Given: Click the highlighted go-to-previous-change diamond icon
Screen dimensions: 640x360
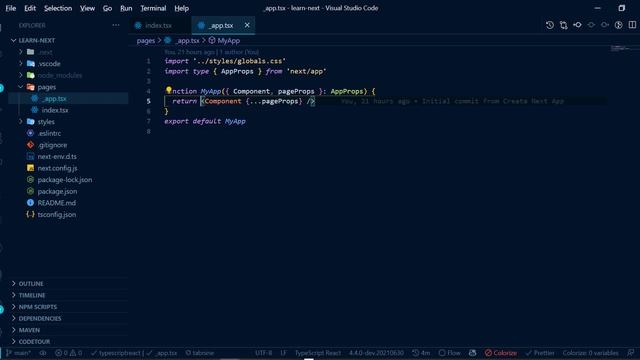Looking at the screenshot, I should [577, 25].
